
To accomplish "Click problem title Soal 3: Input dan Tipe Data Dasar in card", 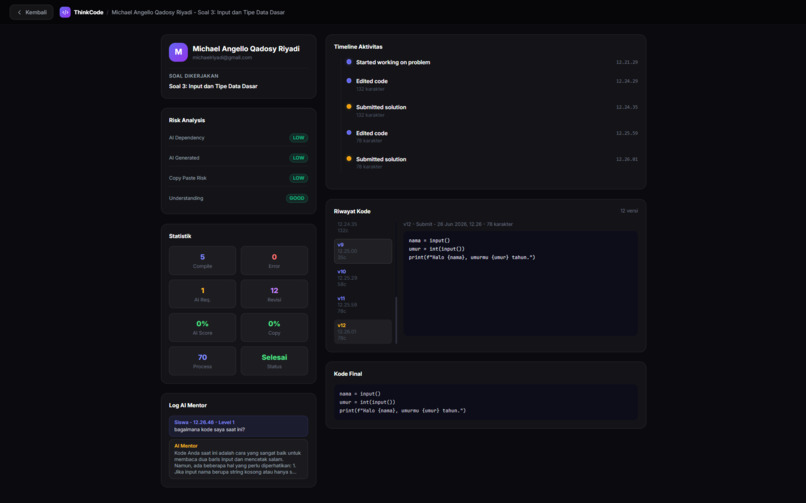I will tap(213, 86).
